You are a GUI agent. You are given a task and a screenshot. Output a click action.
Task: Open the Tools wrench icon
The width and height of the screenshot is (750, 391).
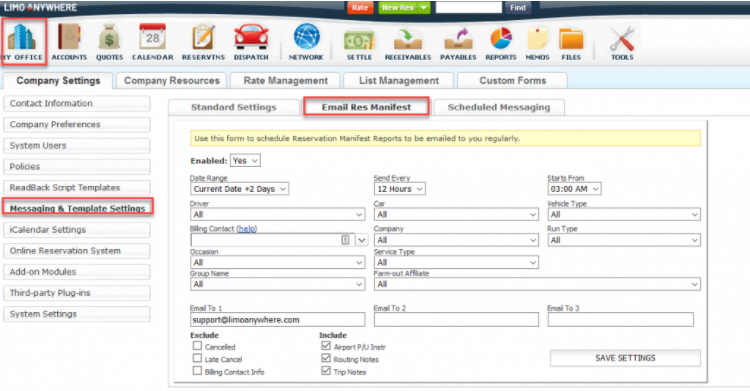coord(622,38)
